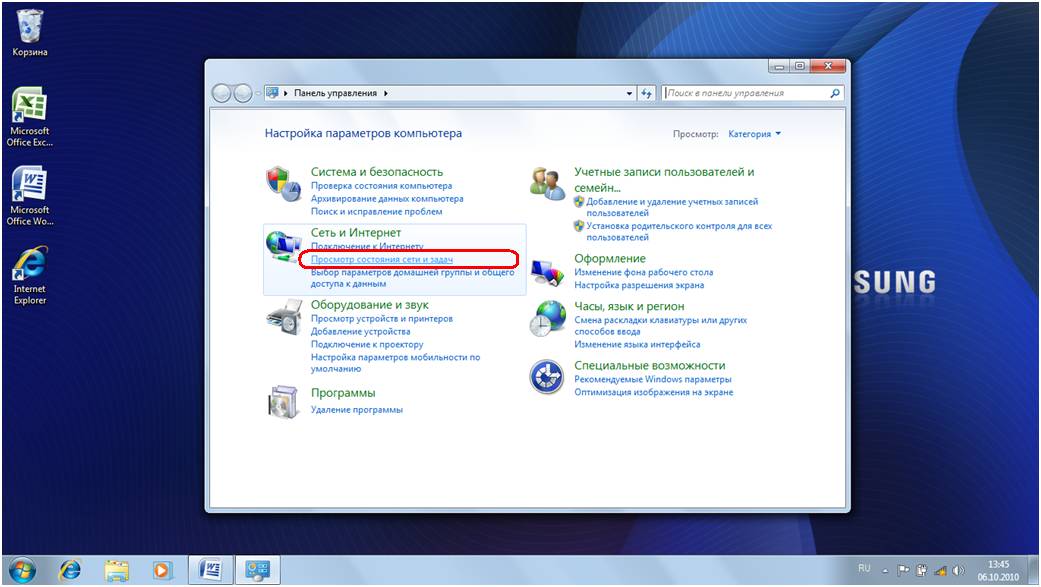Screen dimensions: 1041x587
Task: Open the Recycle Bin (Корзина) desktop icon
Action: [30, 33]
